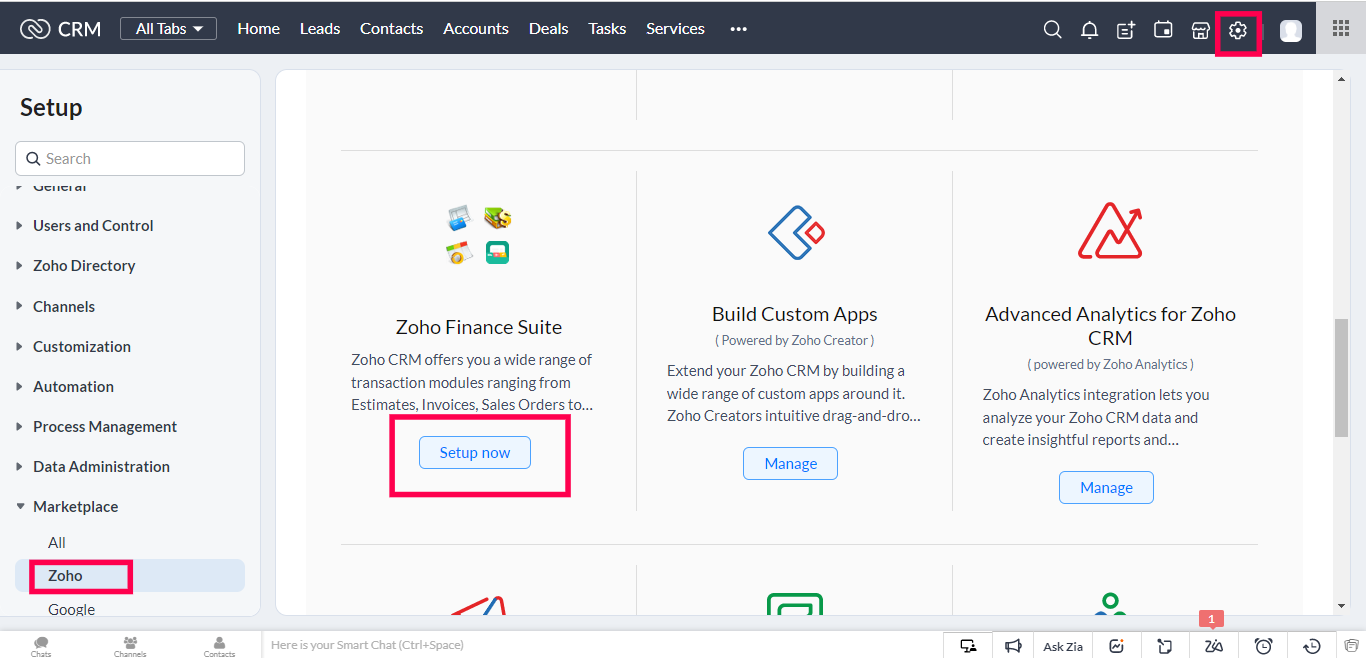Expand Process Management section
The width and height of the screenshot is (1366, 658).
(105, 427)
